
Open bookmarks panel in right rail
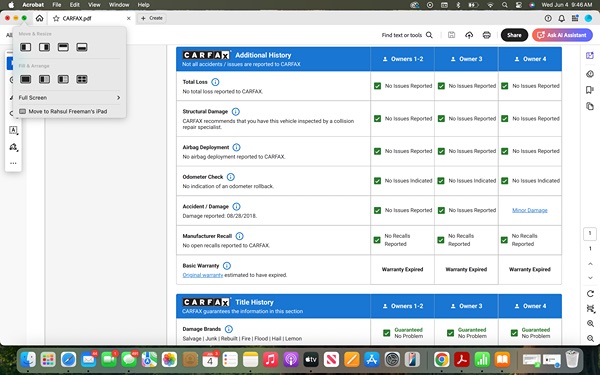tap(590, 90)
